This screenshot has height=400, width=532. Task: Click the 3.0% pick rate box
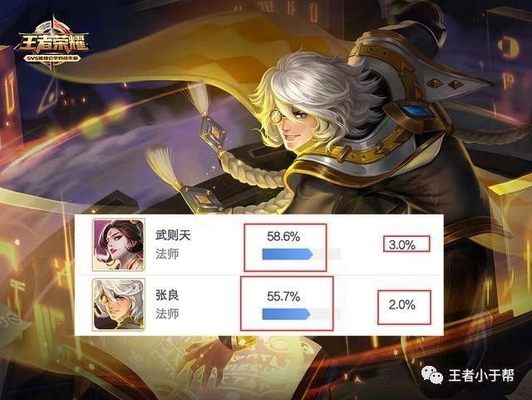click(406, 244)
